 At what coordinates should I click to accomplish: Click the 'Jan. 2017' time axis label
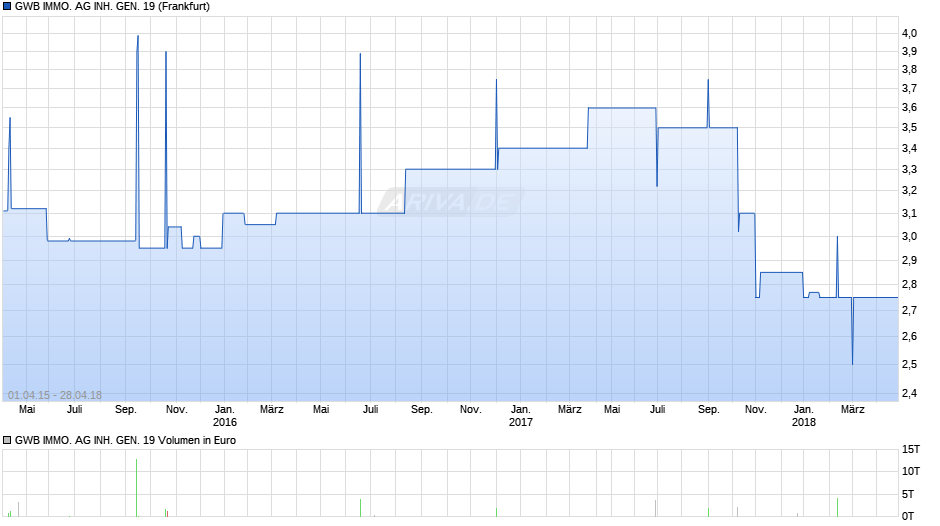[x=520, y=416]
